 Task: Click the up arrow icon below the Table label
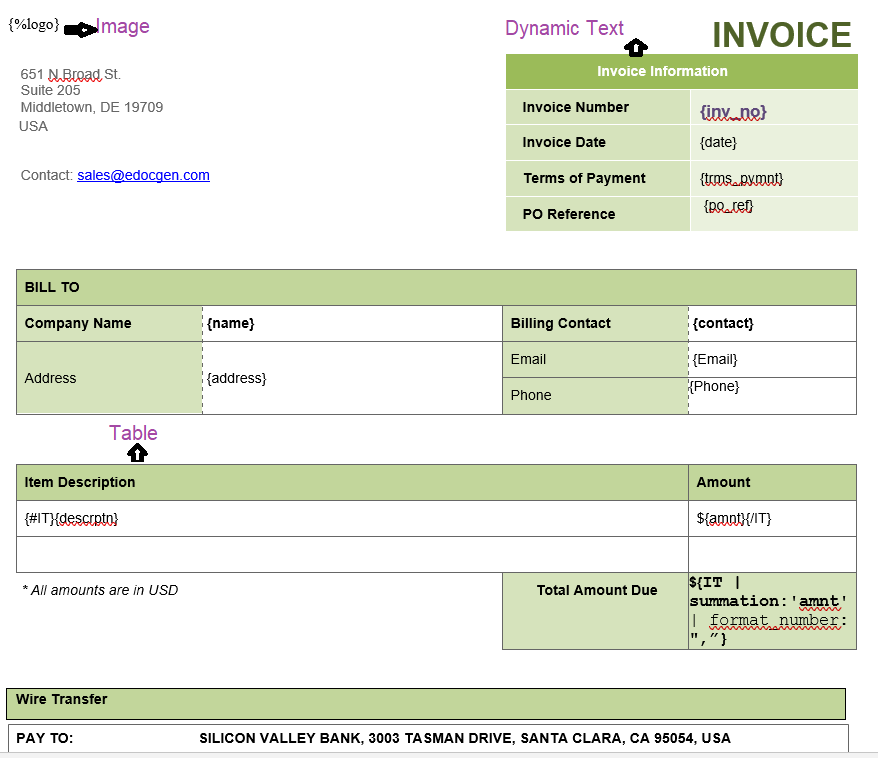pyautogui.click(x=136, y=452)
